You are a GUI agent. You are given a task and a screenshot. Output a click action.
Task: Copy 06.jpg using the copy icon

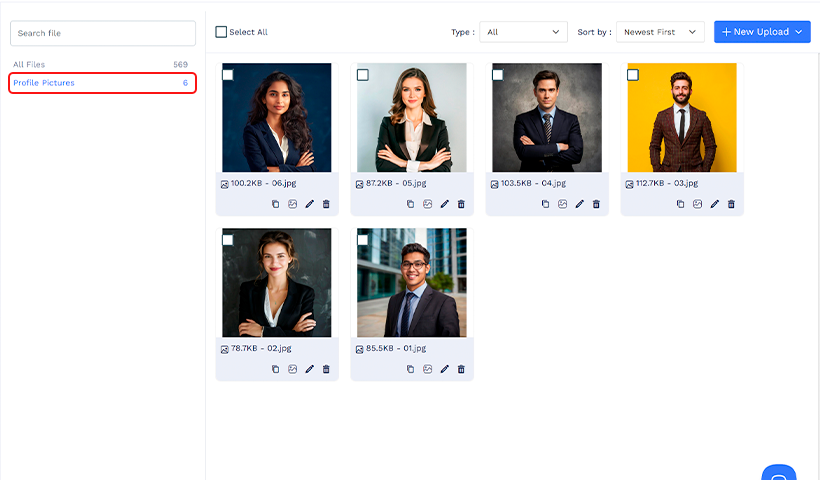[276, 204]
